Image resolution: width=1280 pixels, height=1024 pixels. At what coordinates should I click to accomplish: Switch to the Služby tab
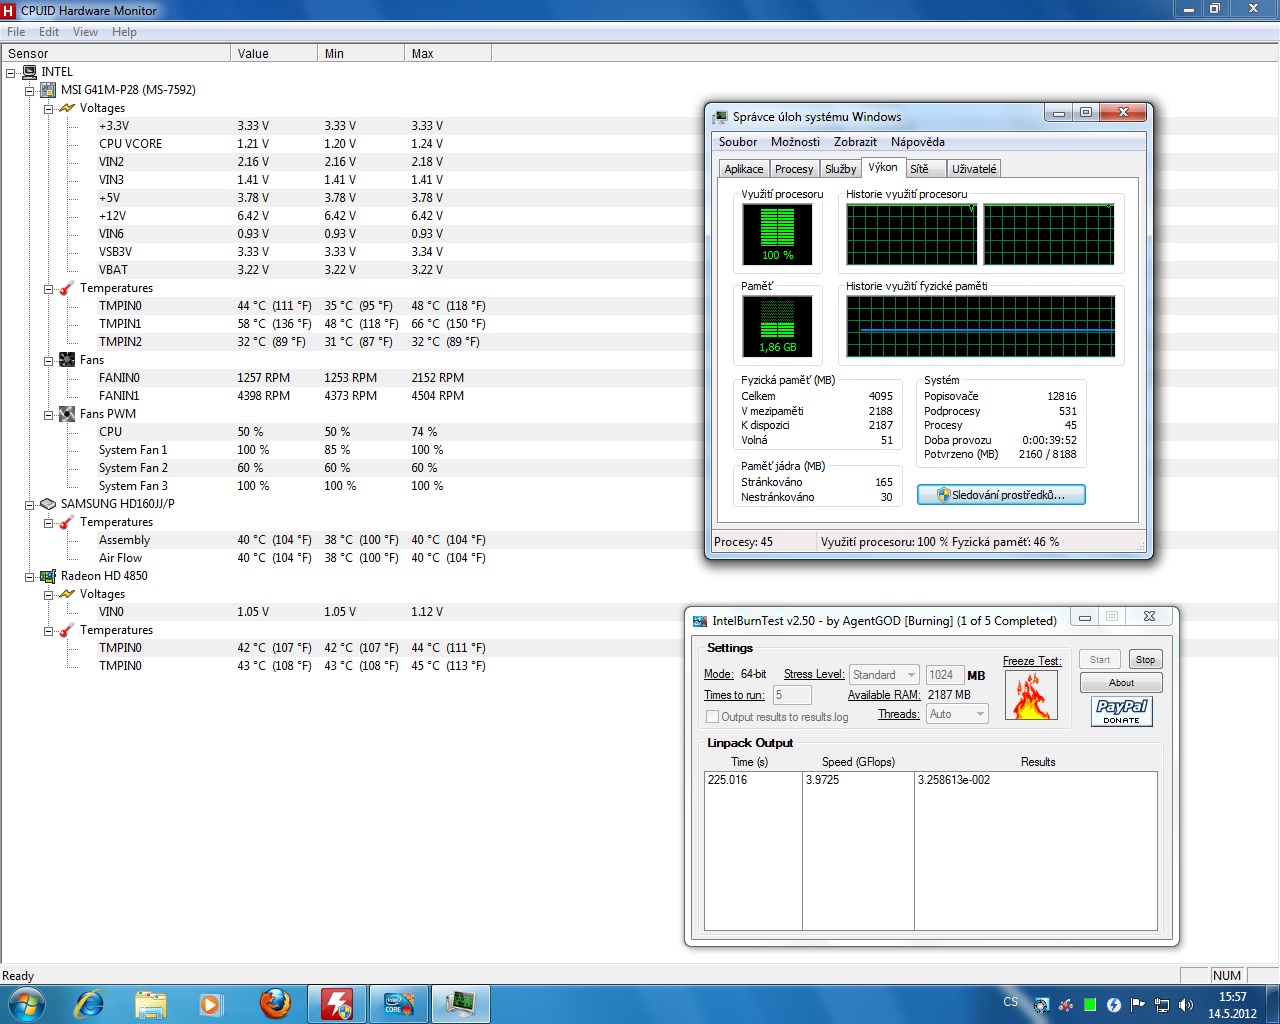pos(840,169)
